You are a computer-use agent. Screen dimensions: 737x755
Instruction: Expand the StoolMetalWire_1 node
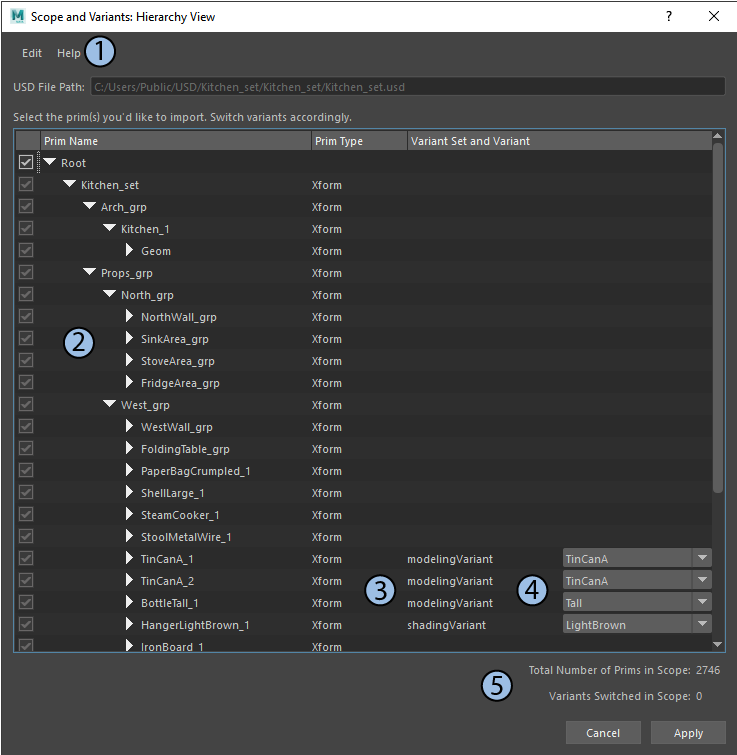(129, 536)
